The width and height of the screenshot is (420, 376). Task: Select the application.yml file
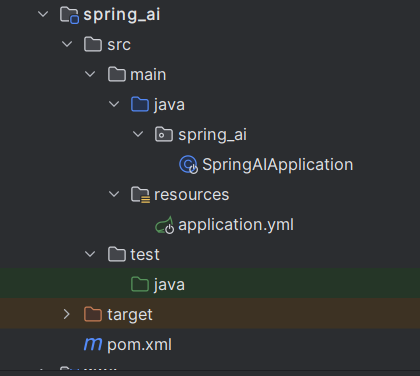point(236,225)
